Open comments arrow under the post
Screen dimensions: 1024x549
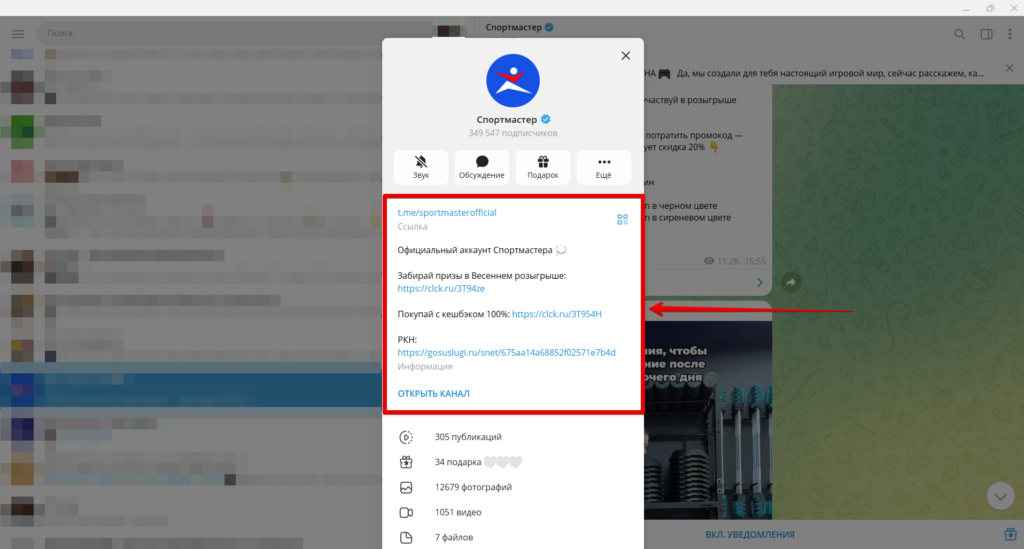760,283
